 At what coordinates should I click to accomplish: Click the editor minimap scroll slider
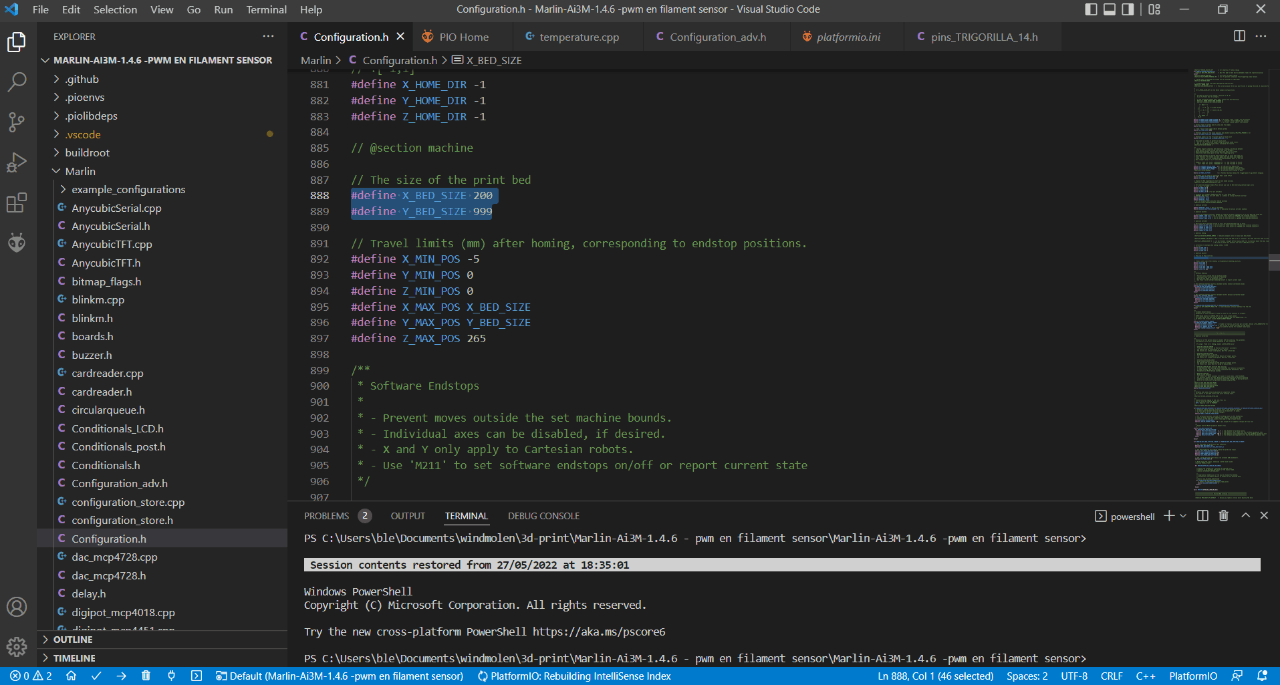1274,262
